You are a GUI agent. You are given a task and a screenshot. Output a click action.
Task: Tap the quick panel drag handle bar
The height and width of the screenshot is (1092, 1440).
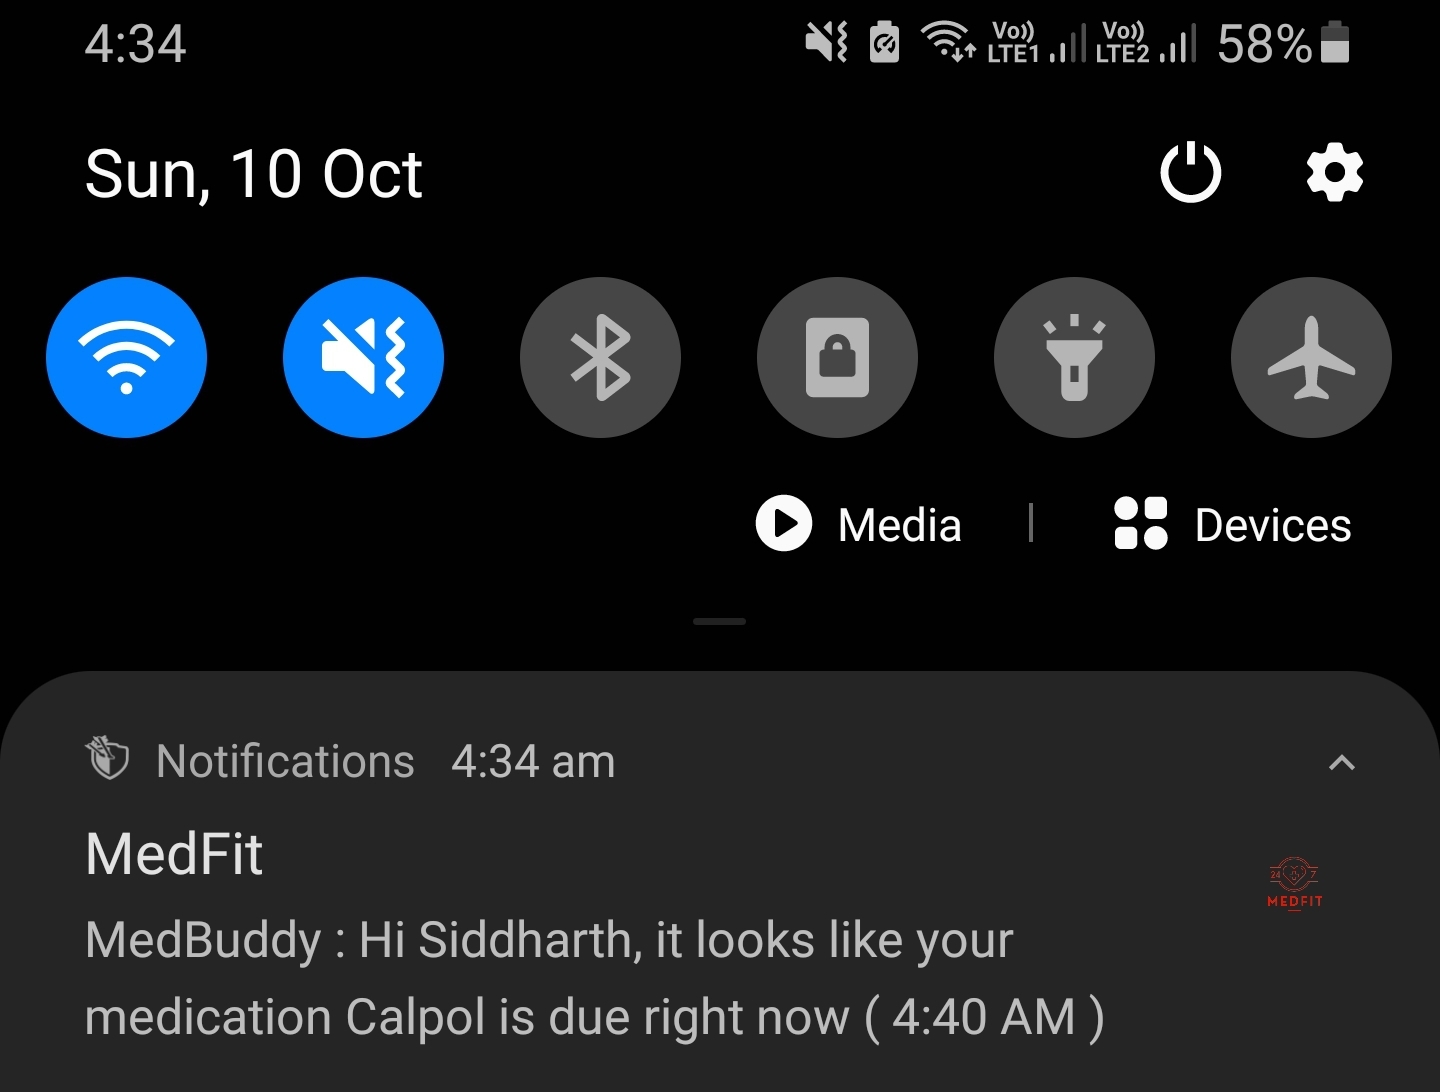point(719,621)
